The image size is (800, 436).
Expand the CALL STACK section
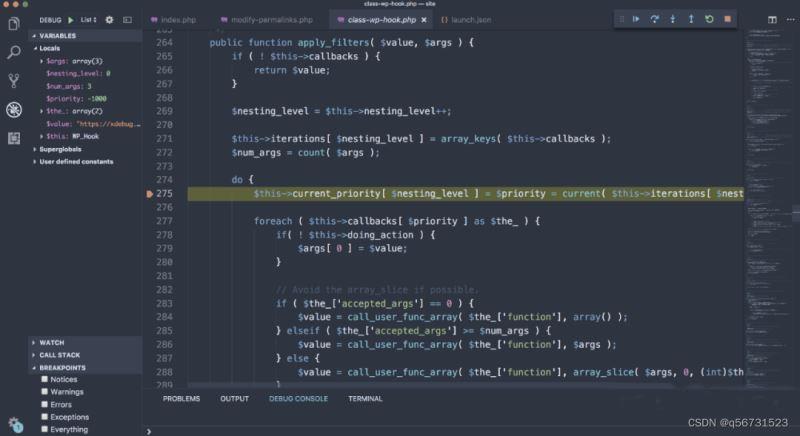62,354
